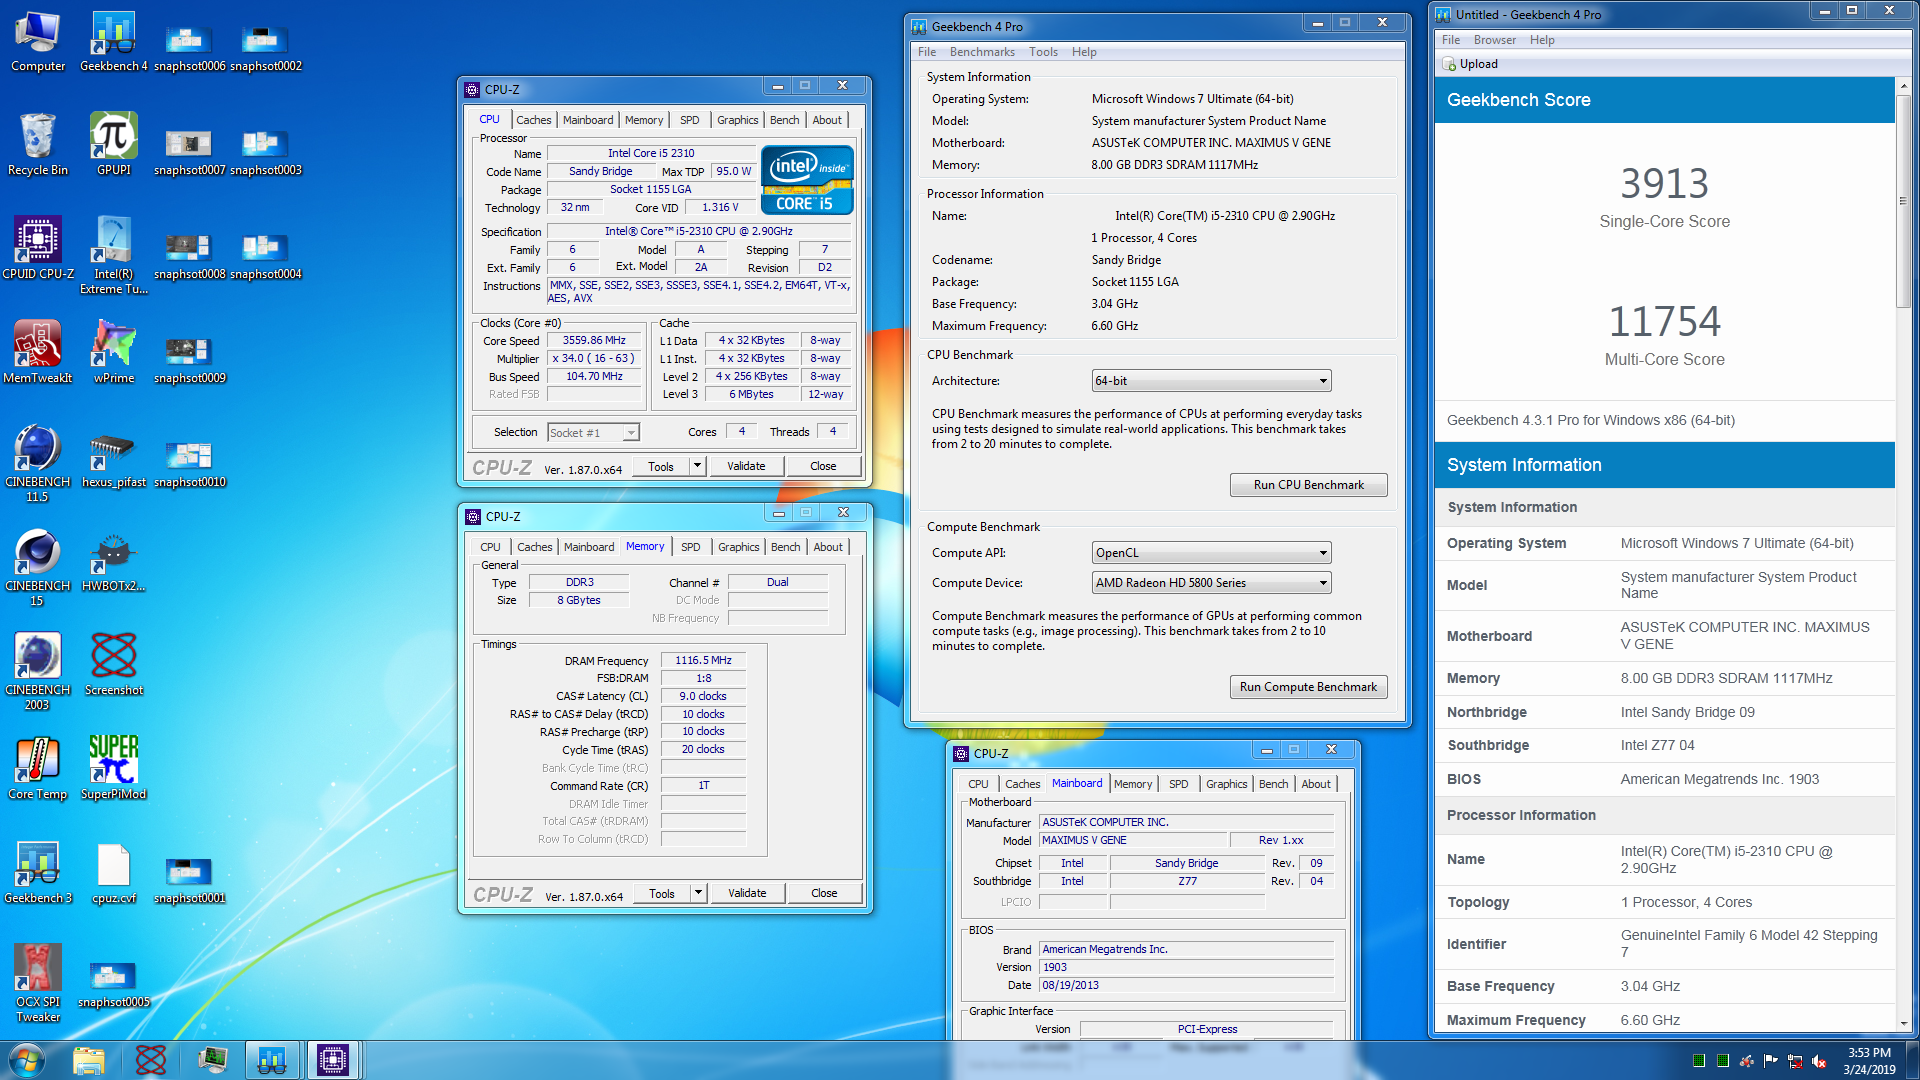Click the Tools button in the CPU-Z memory window

pos(662,893)
